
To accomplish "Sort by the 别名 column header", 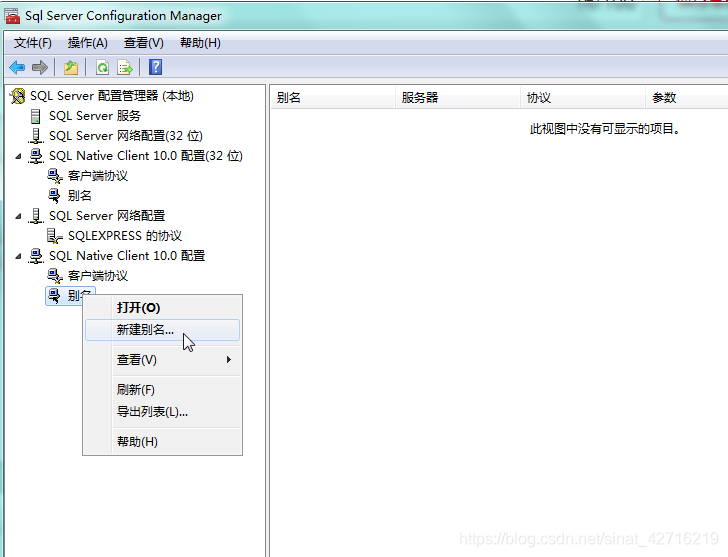I will point(333,97).
